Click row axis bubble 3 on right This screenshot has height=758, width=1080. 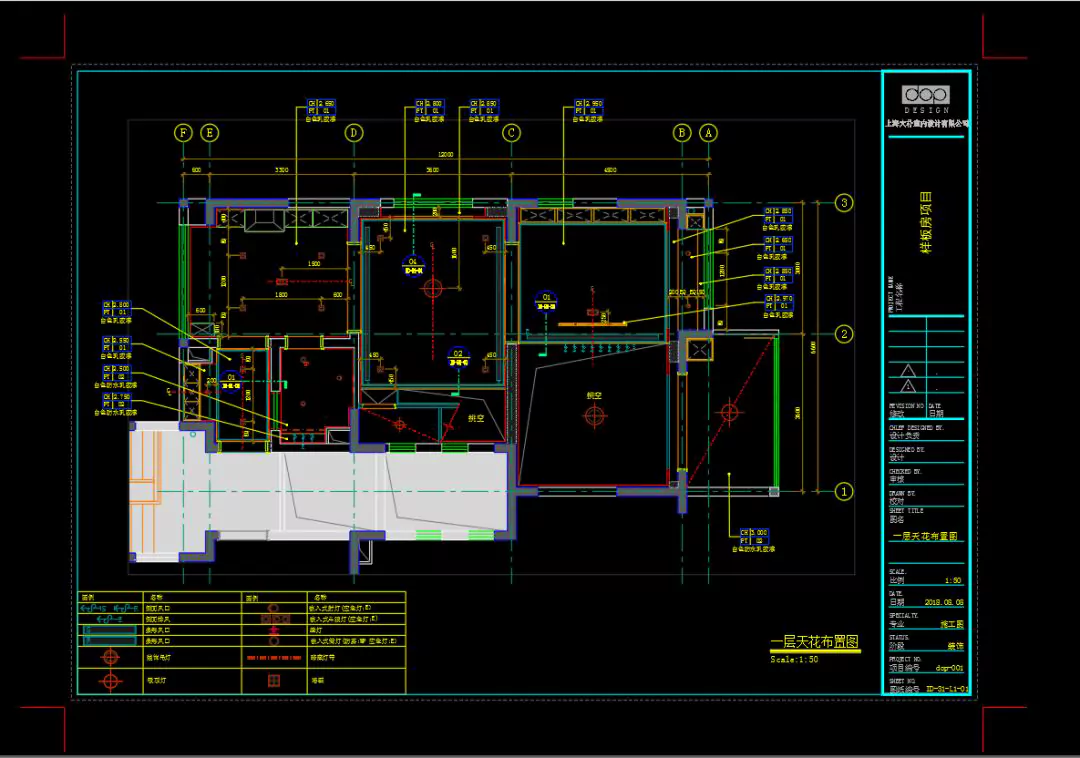pyautogui.click(x=844, y=203)
